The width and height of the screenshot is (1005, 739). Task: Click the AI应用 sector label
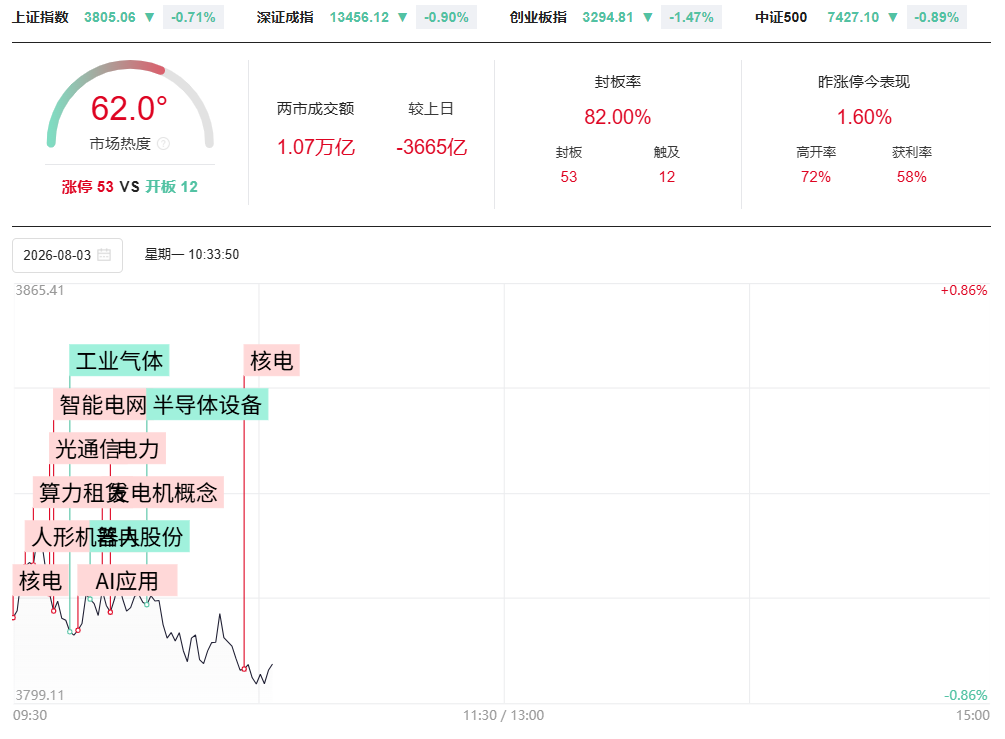(127, 581)
